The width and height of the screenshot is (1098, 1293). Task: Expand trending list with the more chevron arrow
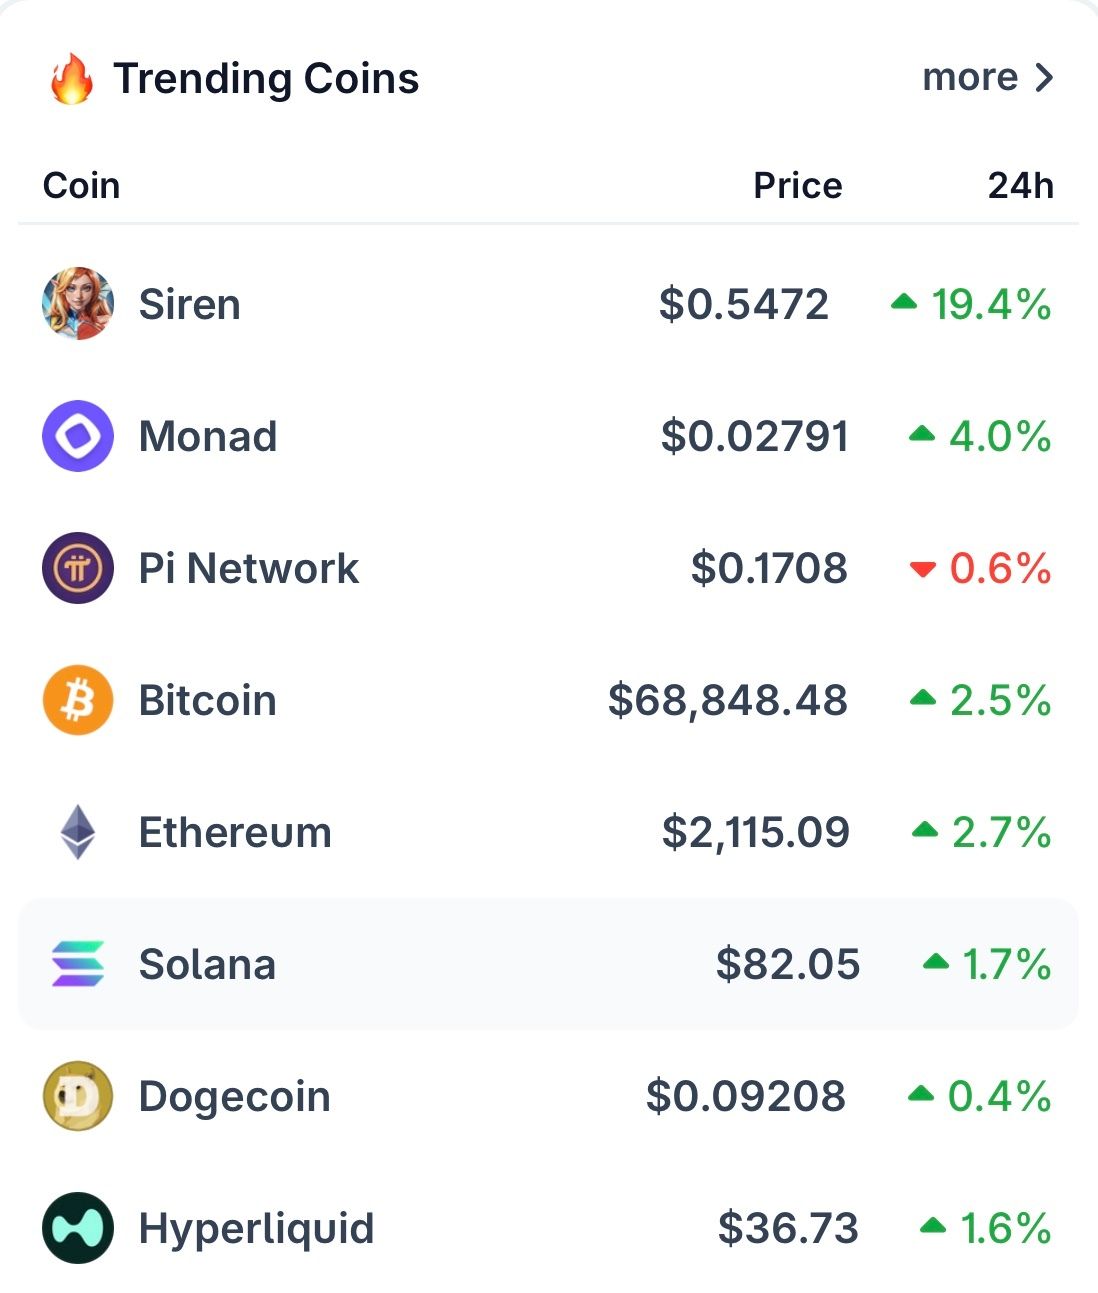(1044, 78)
